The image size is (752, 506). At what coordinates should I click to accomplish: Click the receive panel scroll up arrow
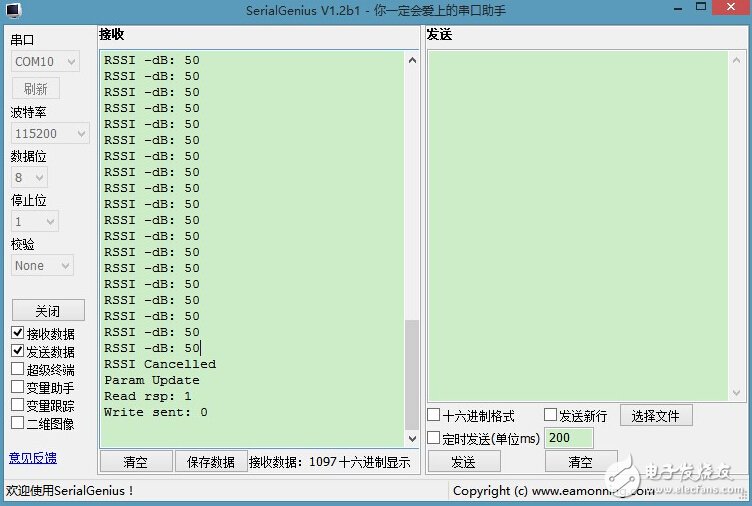coord(412,60)
